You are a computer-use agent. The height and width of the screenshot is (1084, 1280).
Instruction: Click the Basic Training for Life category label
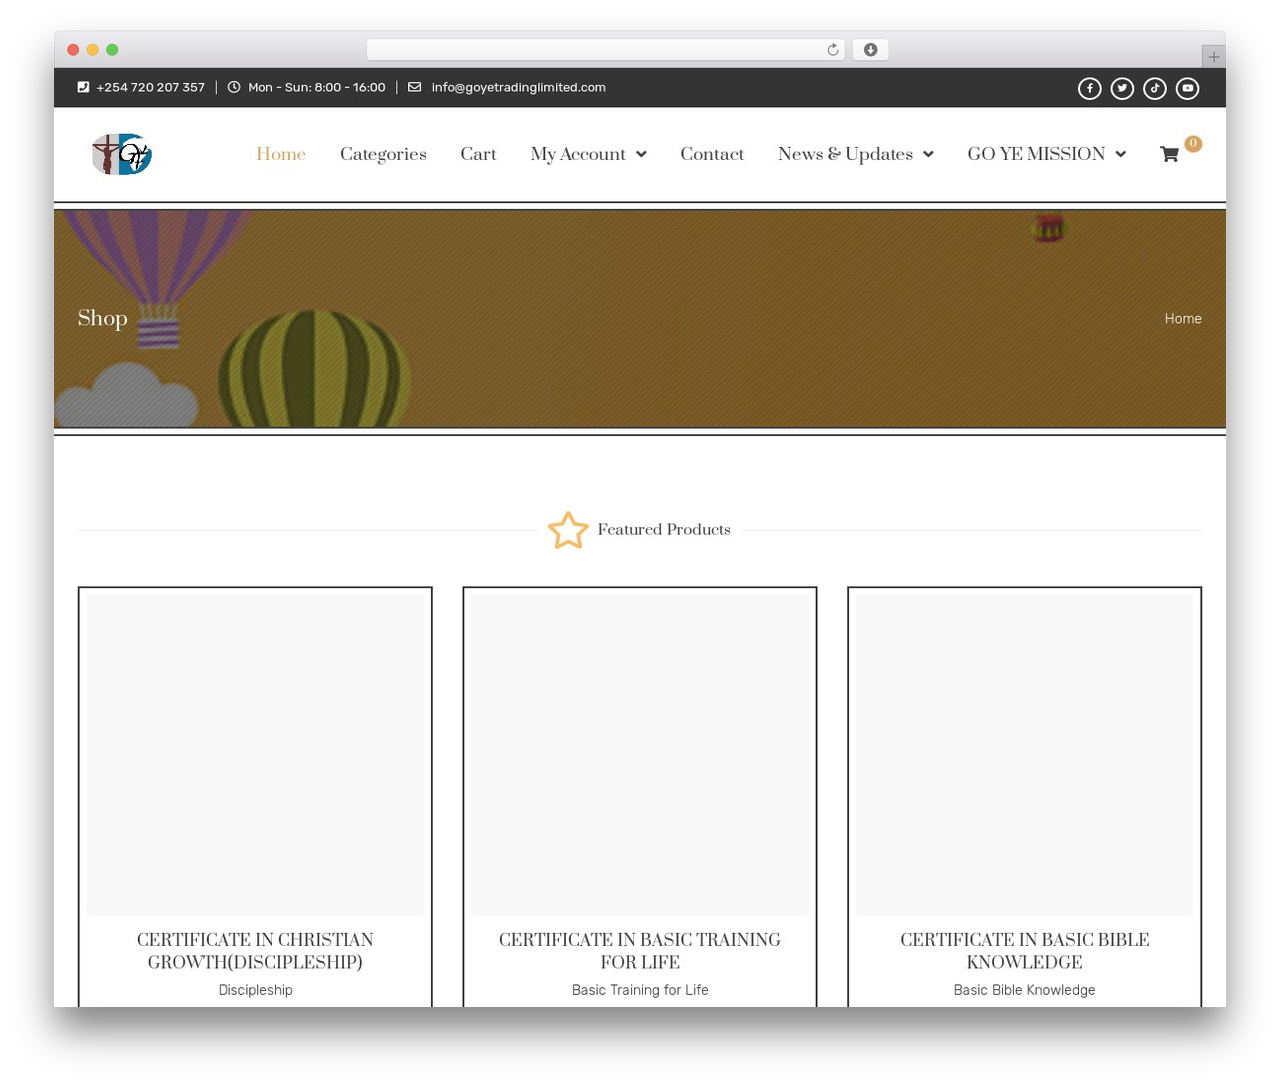click(x=640, y=990)
